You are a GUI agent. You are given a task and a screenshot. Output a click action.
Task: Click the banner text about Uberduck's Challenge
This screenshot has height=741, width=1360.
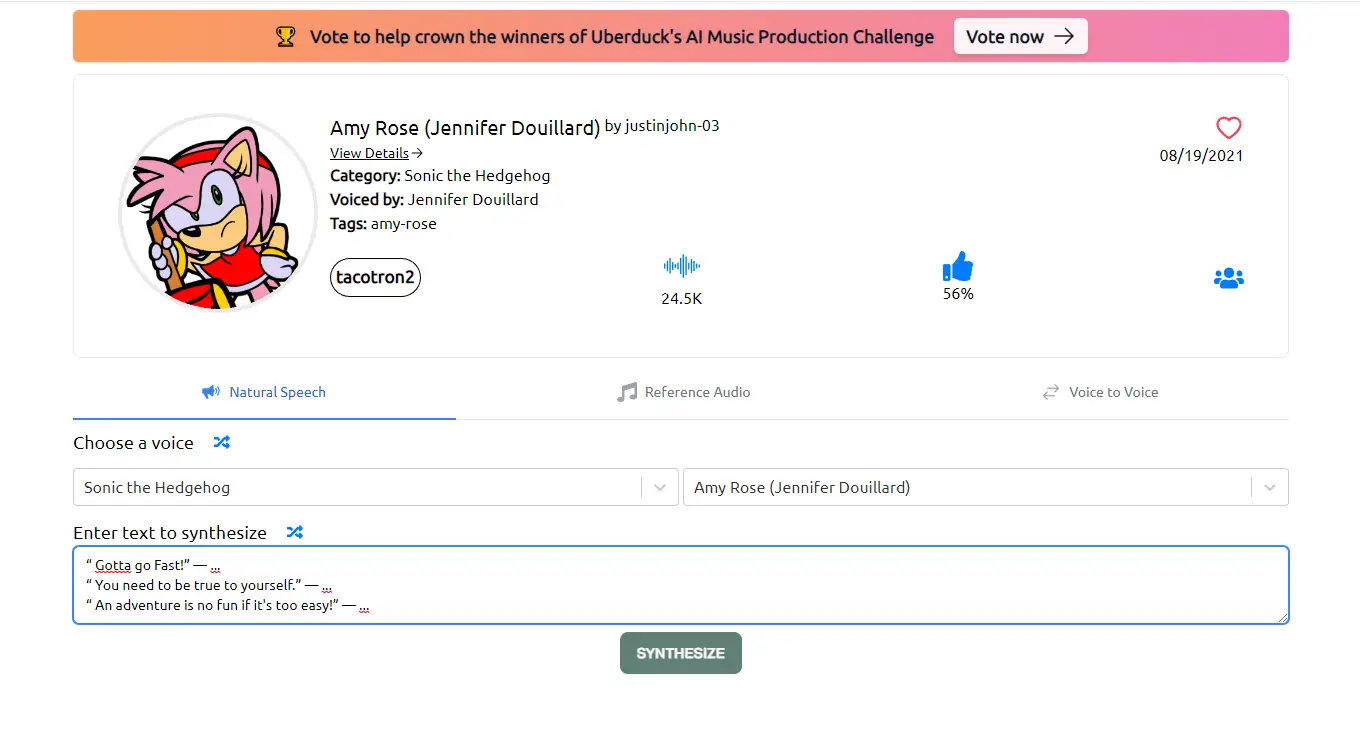click(x=622, y=37)
